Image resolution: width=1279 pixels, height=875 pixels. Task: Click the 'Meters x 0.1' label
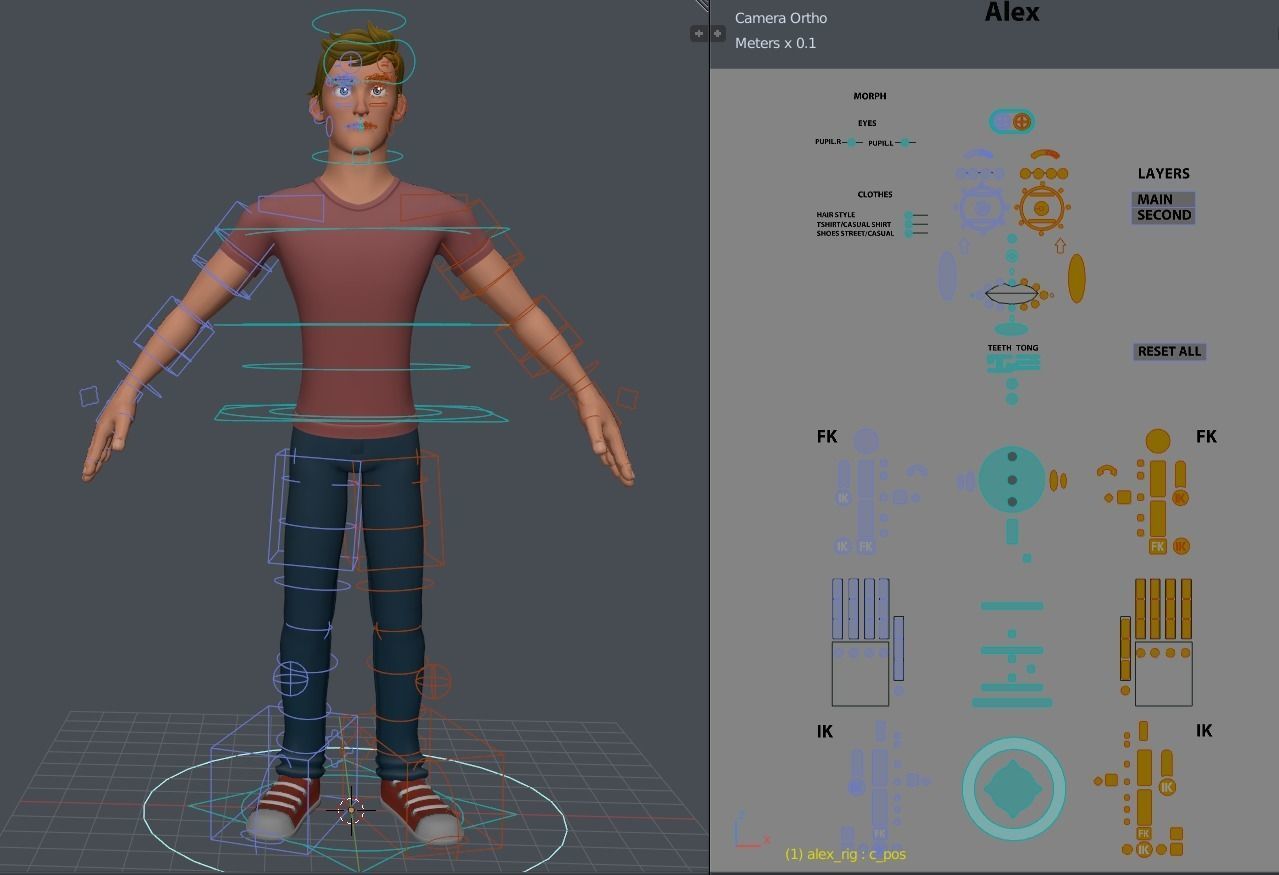click(x=775, y=43)
